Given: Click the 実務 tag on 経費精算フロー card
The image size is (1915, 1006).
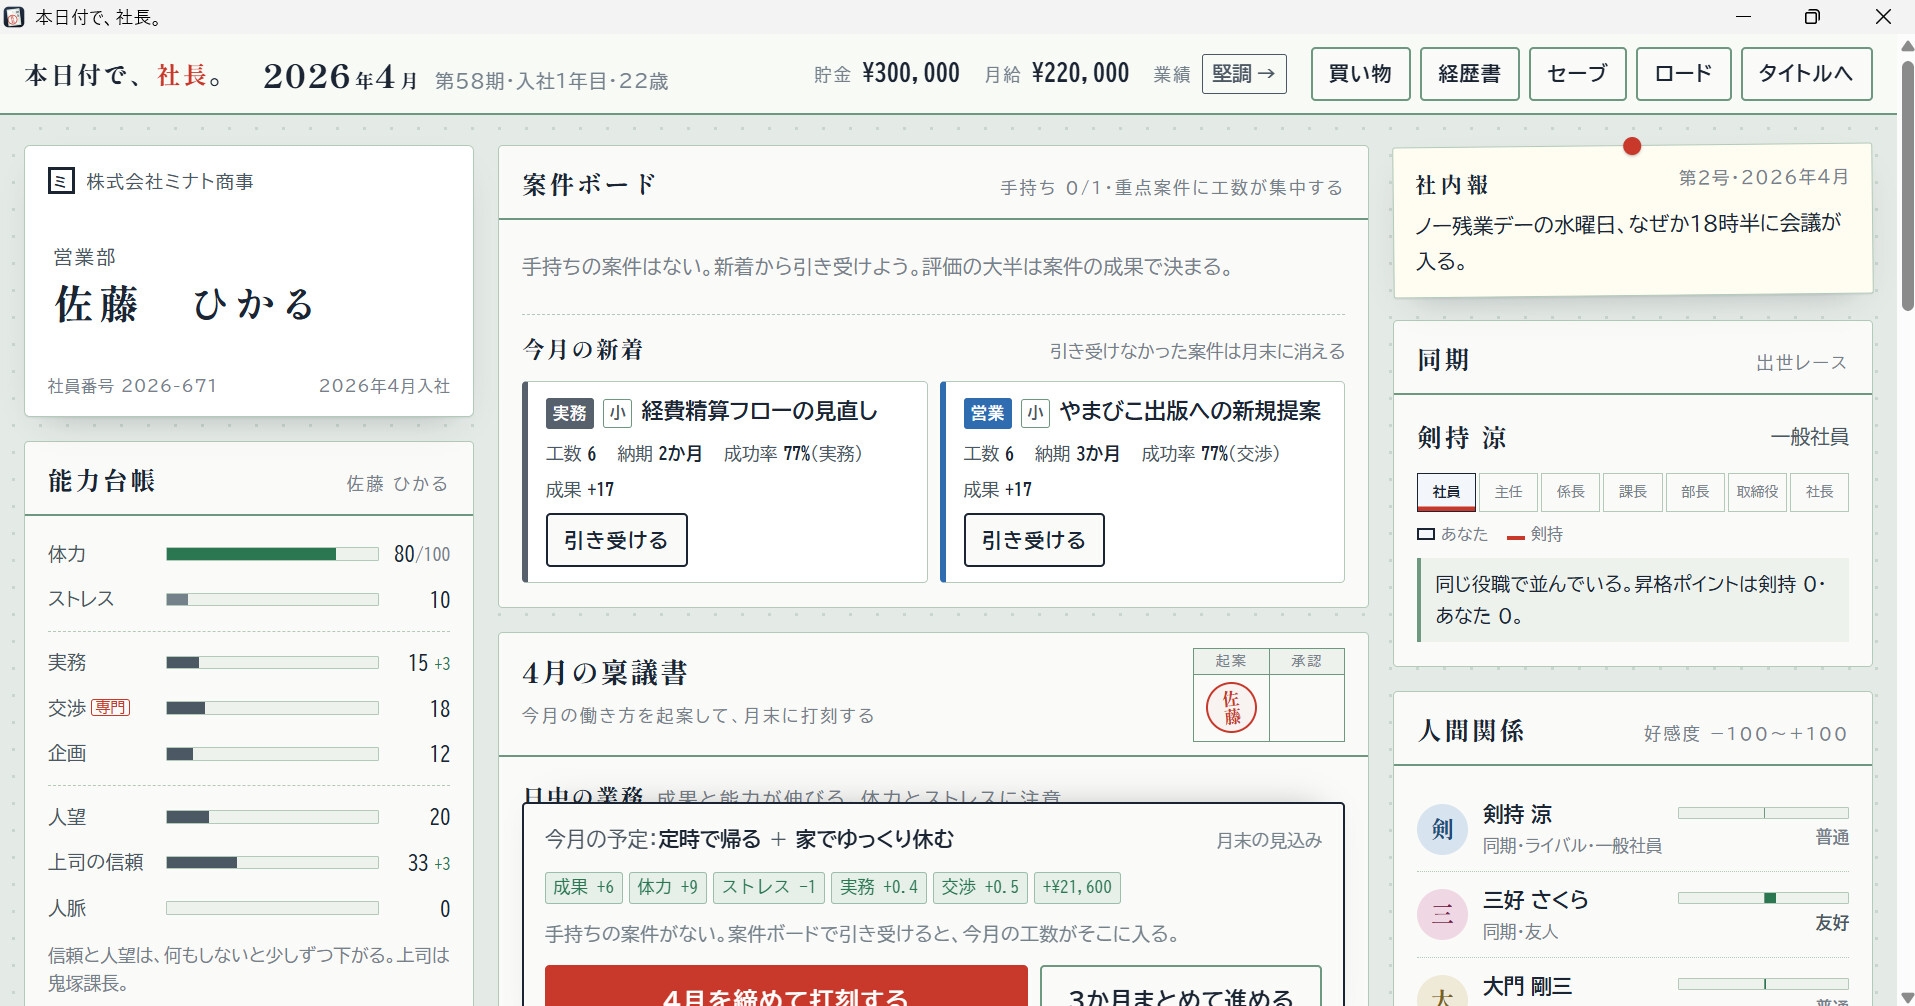Looking at the screenshot, I should click(570, 413).
